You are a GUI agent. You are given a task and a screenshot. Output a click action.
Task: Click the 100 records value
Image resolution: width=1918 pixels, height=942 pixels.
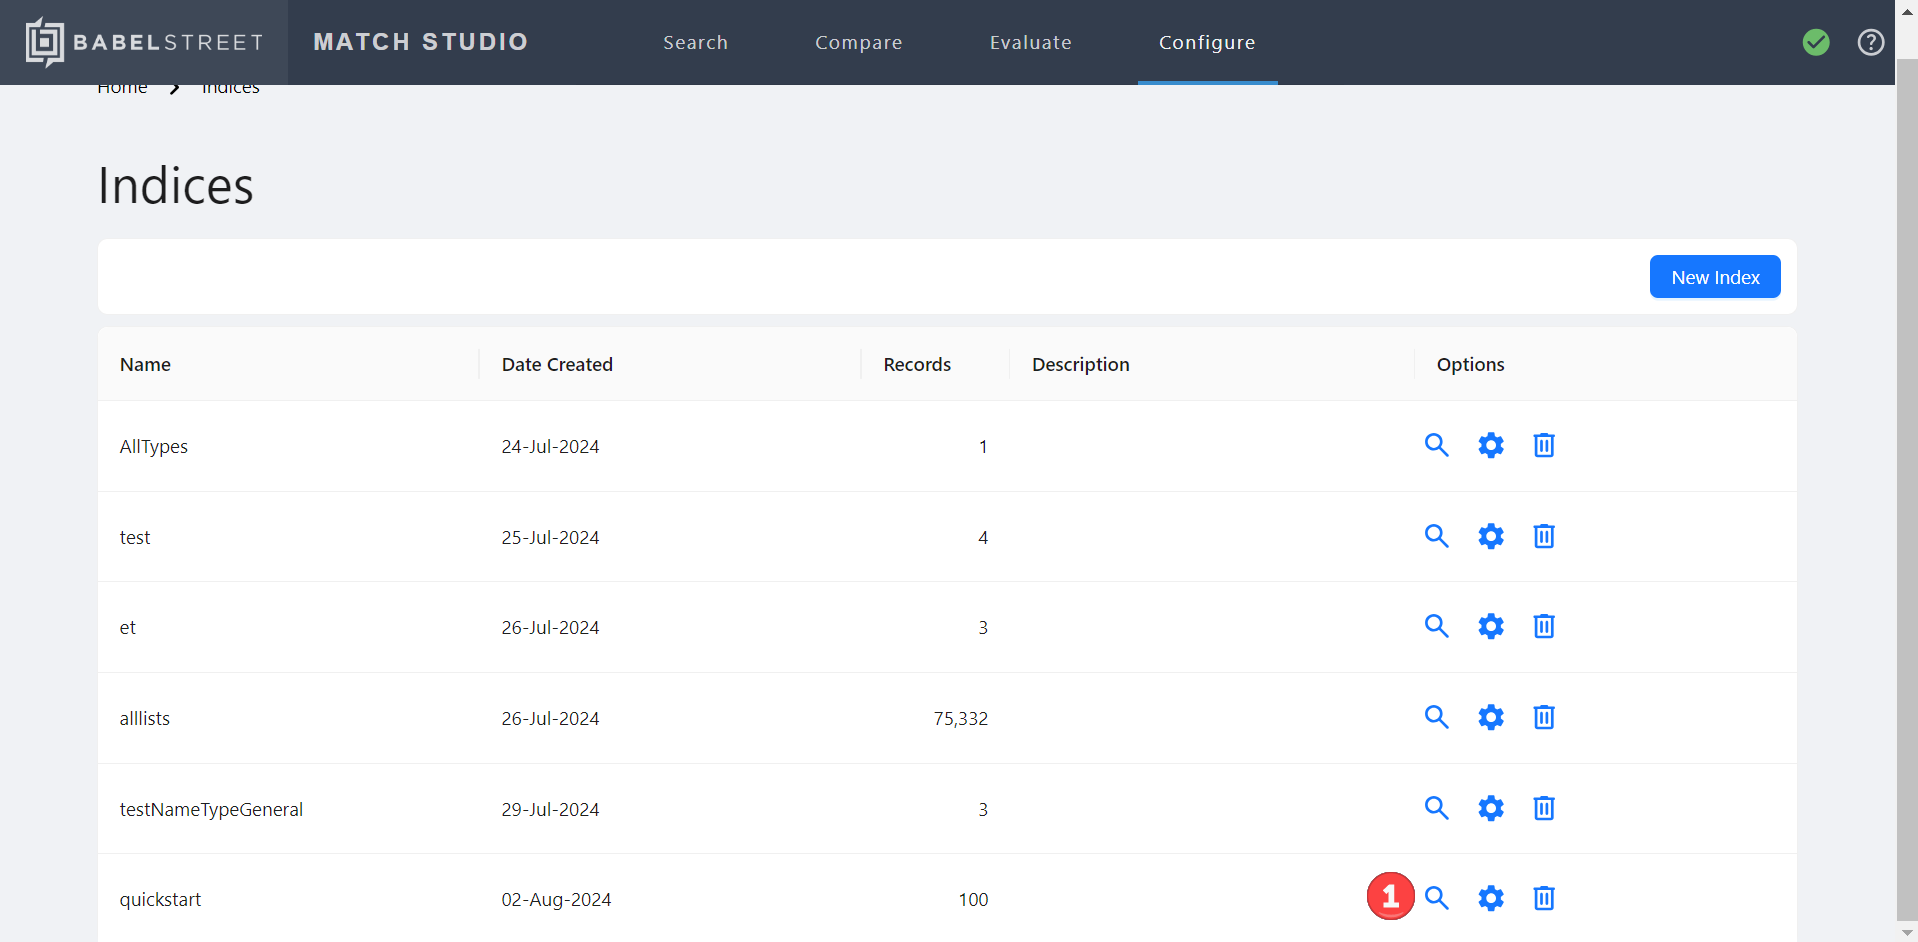coord(973,900)
